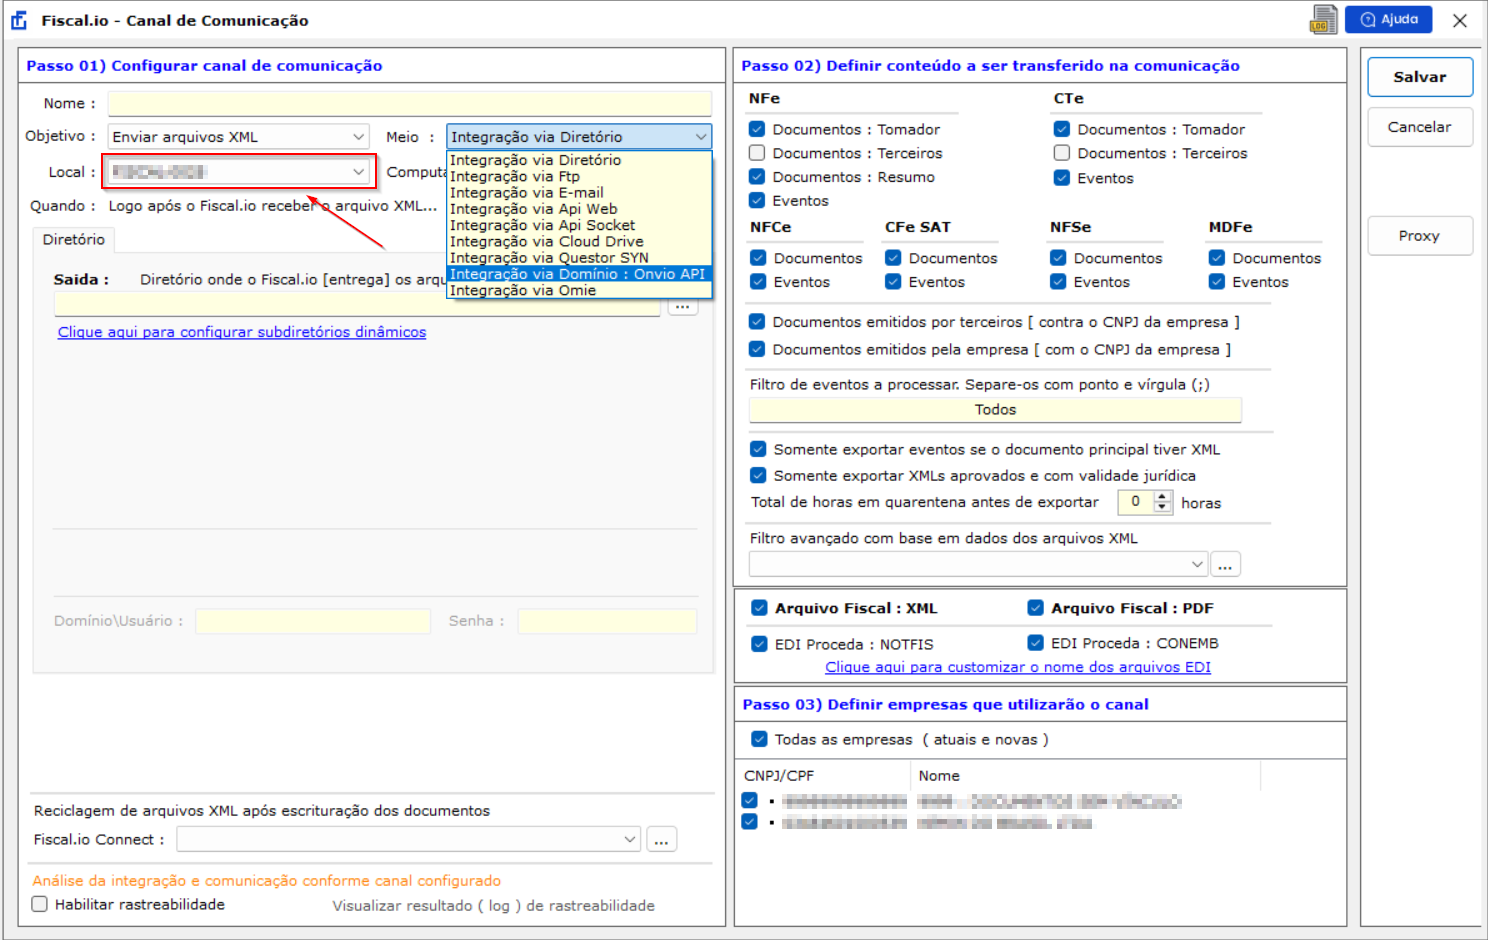Focus the Domínio\Usuário field
1488x940 pixels.
[x=313, y=621]
